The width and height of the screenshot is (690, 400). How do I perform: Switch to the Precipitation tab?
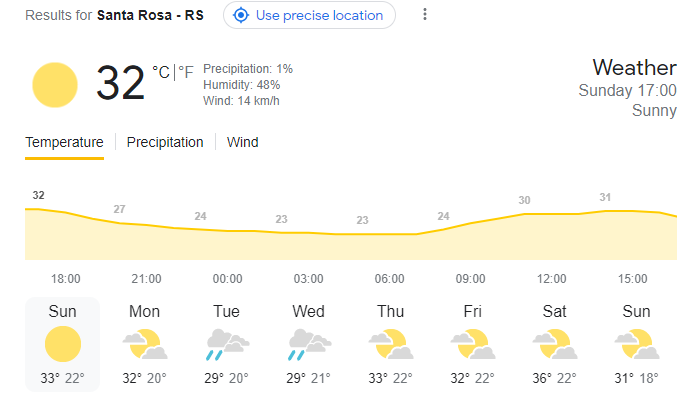click(165, 142)
